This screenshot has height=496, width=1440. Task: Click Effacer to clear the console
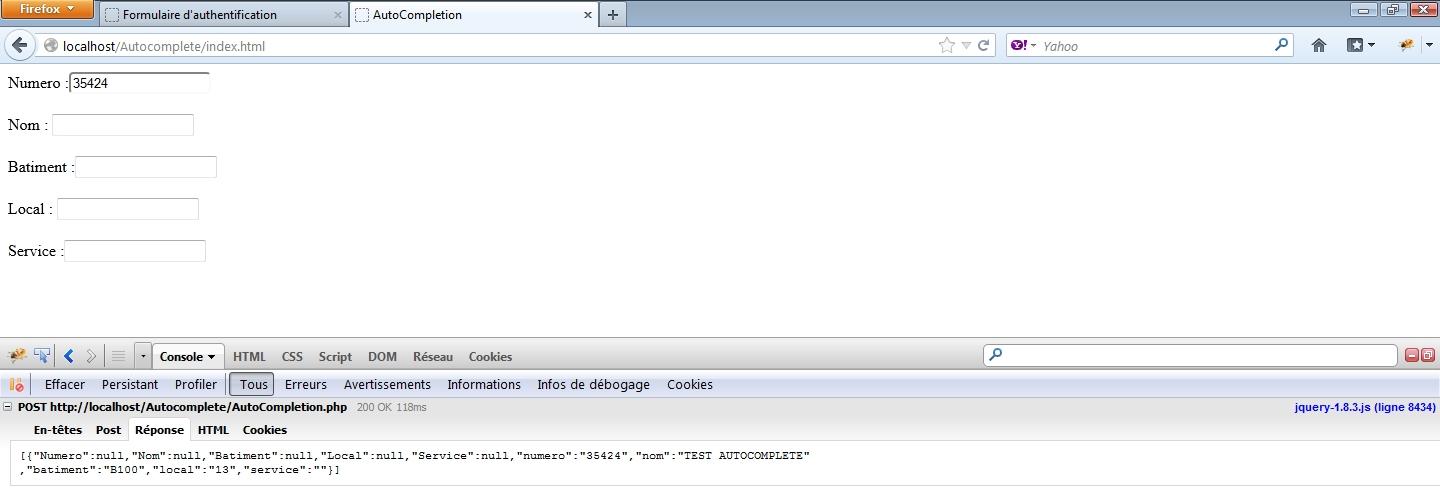65,385
